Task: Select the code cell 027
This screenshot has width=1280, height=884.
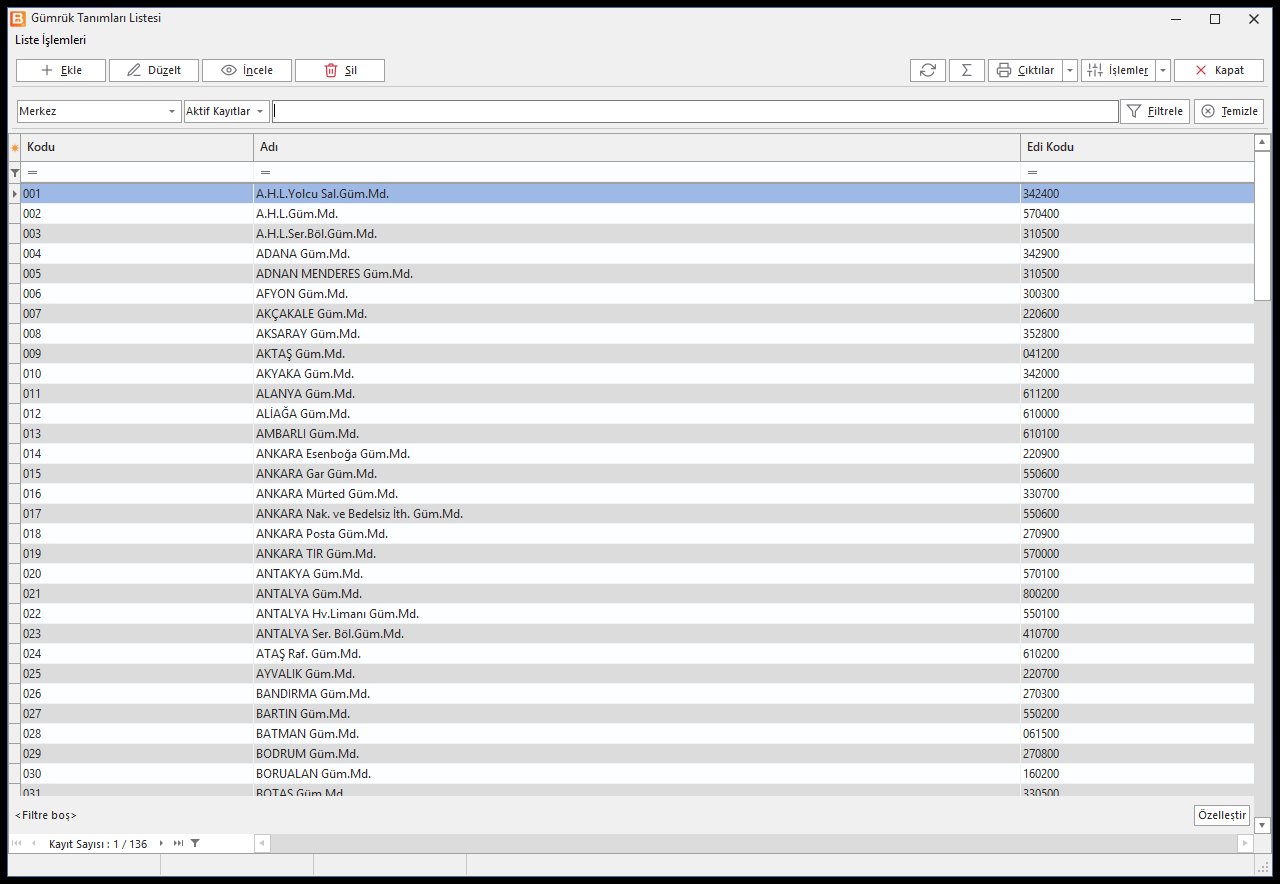Action: (x=137, y=714)
